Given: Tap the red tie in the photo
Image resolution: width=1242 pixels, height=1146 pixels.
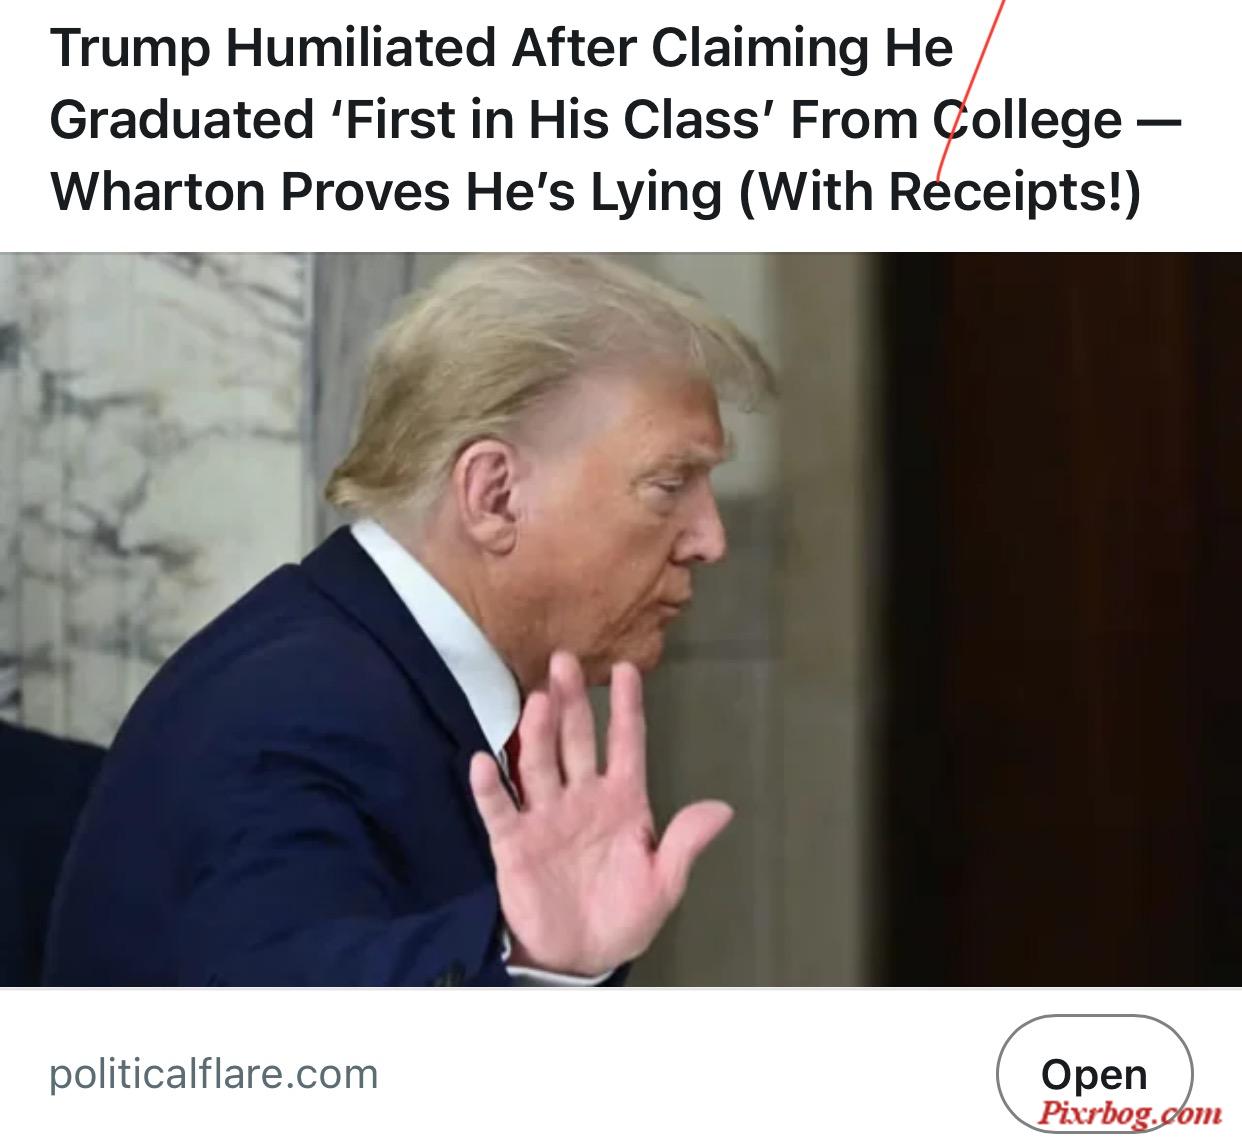Looking at the screenshot, I should [x=513, y=764].
